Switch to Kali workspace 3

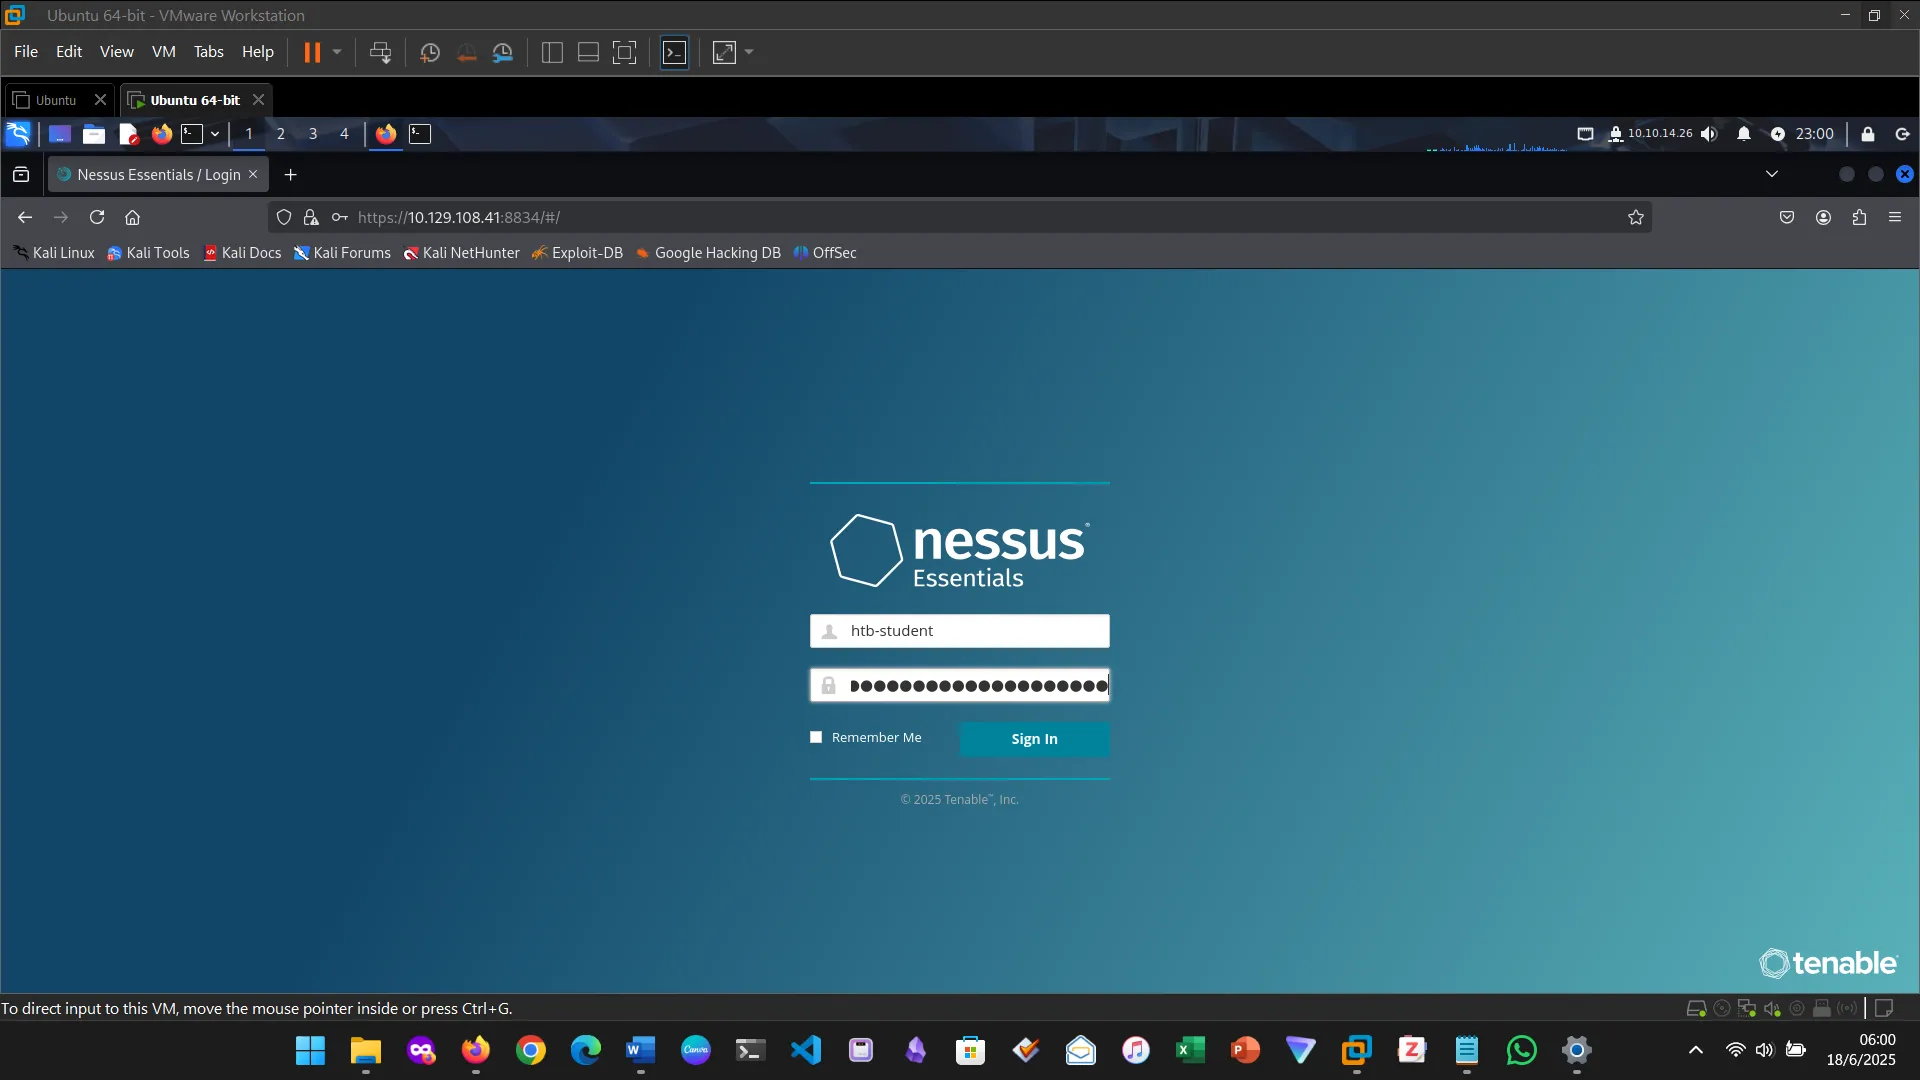tap(313, 134)
